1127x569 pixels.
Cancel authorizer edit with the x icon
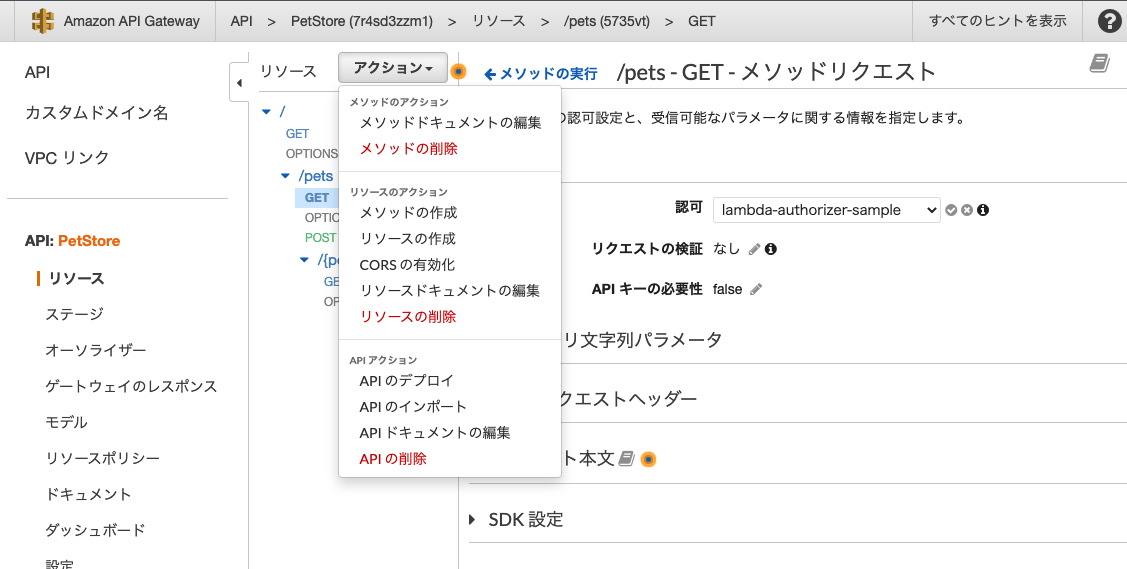coord(967,210)
